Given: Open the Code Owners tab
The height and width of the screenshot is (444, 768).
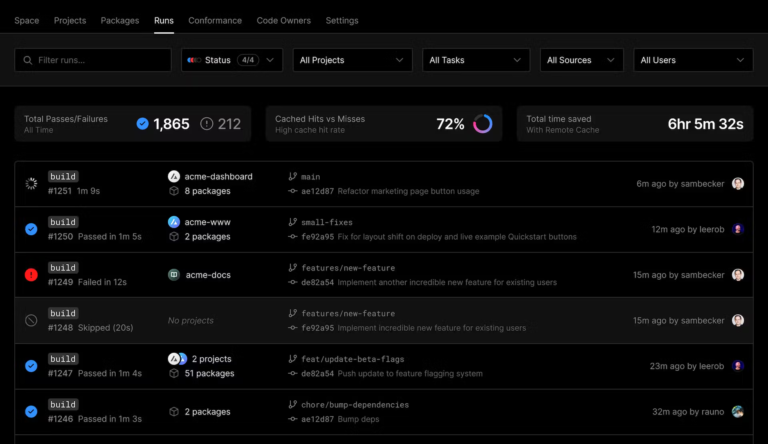Looking at the screenshot, I should point(284,20).
